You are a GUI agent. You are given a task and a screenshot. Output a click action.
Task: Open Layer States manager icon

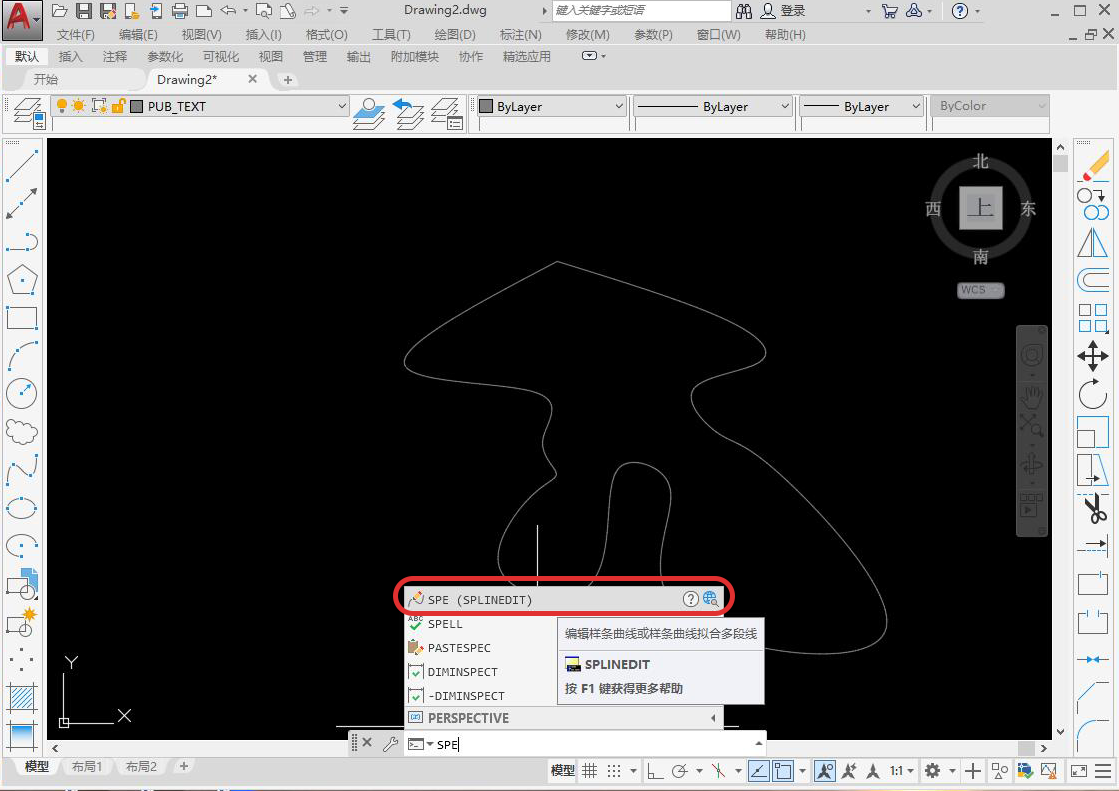tap(447, 113)
